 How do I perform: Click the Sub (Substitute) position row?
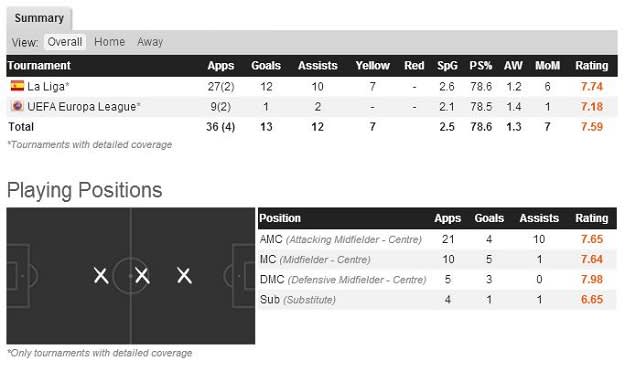437,299
